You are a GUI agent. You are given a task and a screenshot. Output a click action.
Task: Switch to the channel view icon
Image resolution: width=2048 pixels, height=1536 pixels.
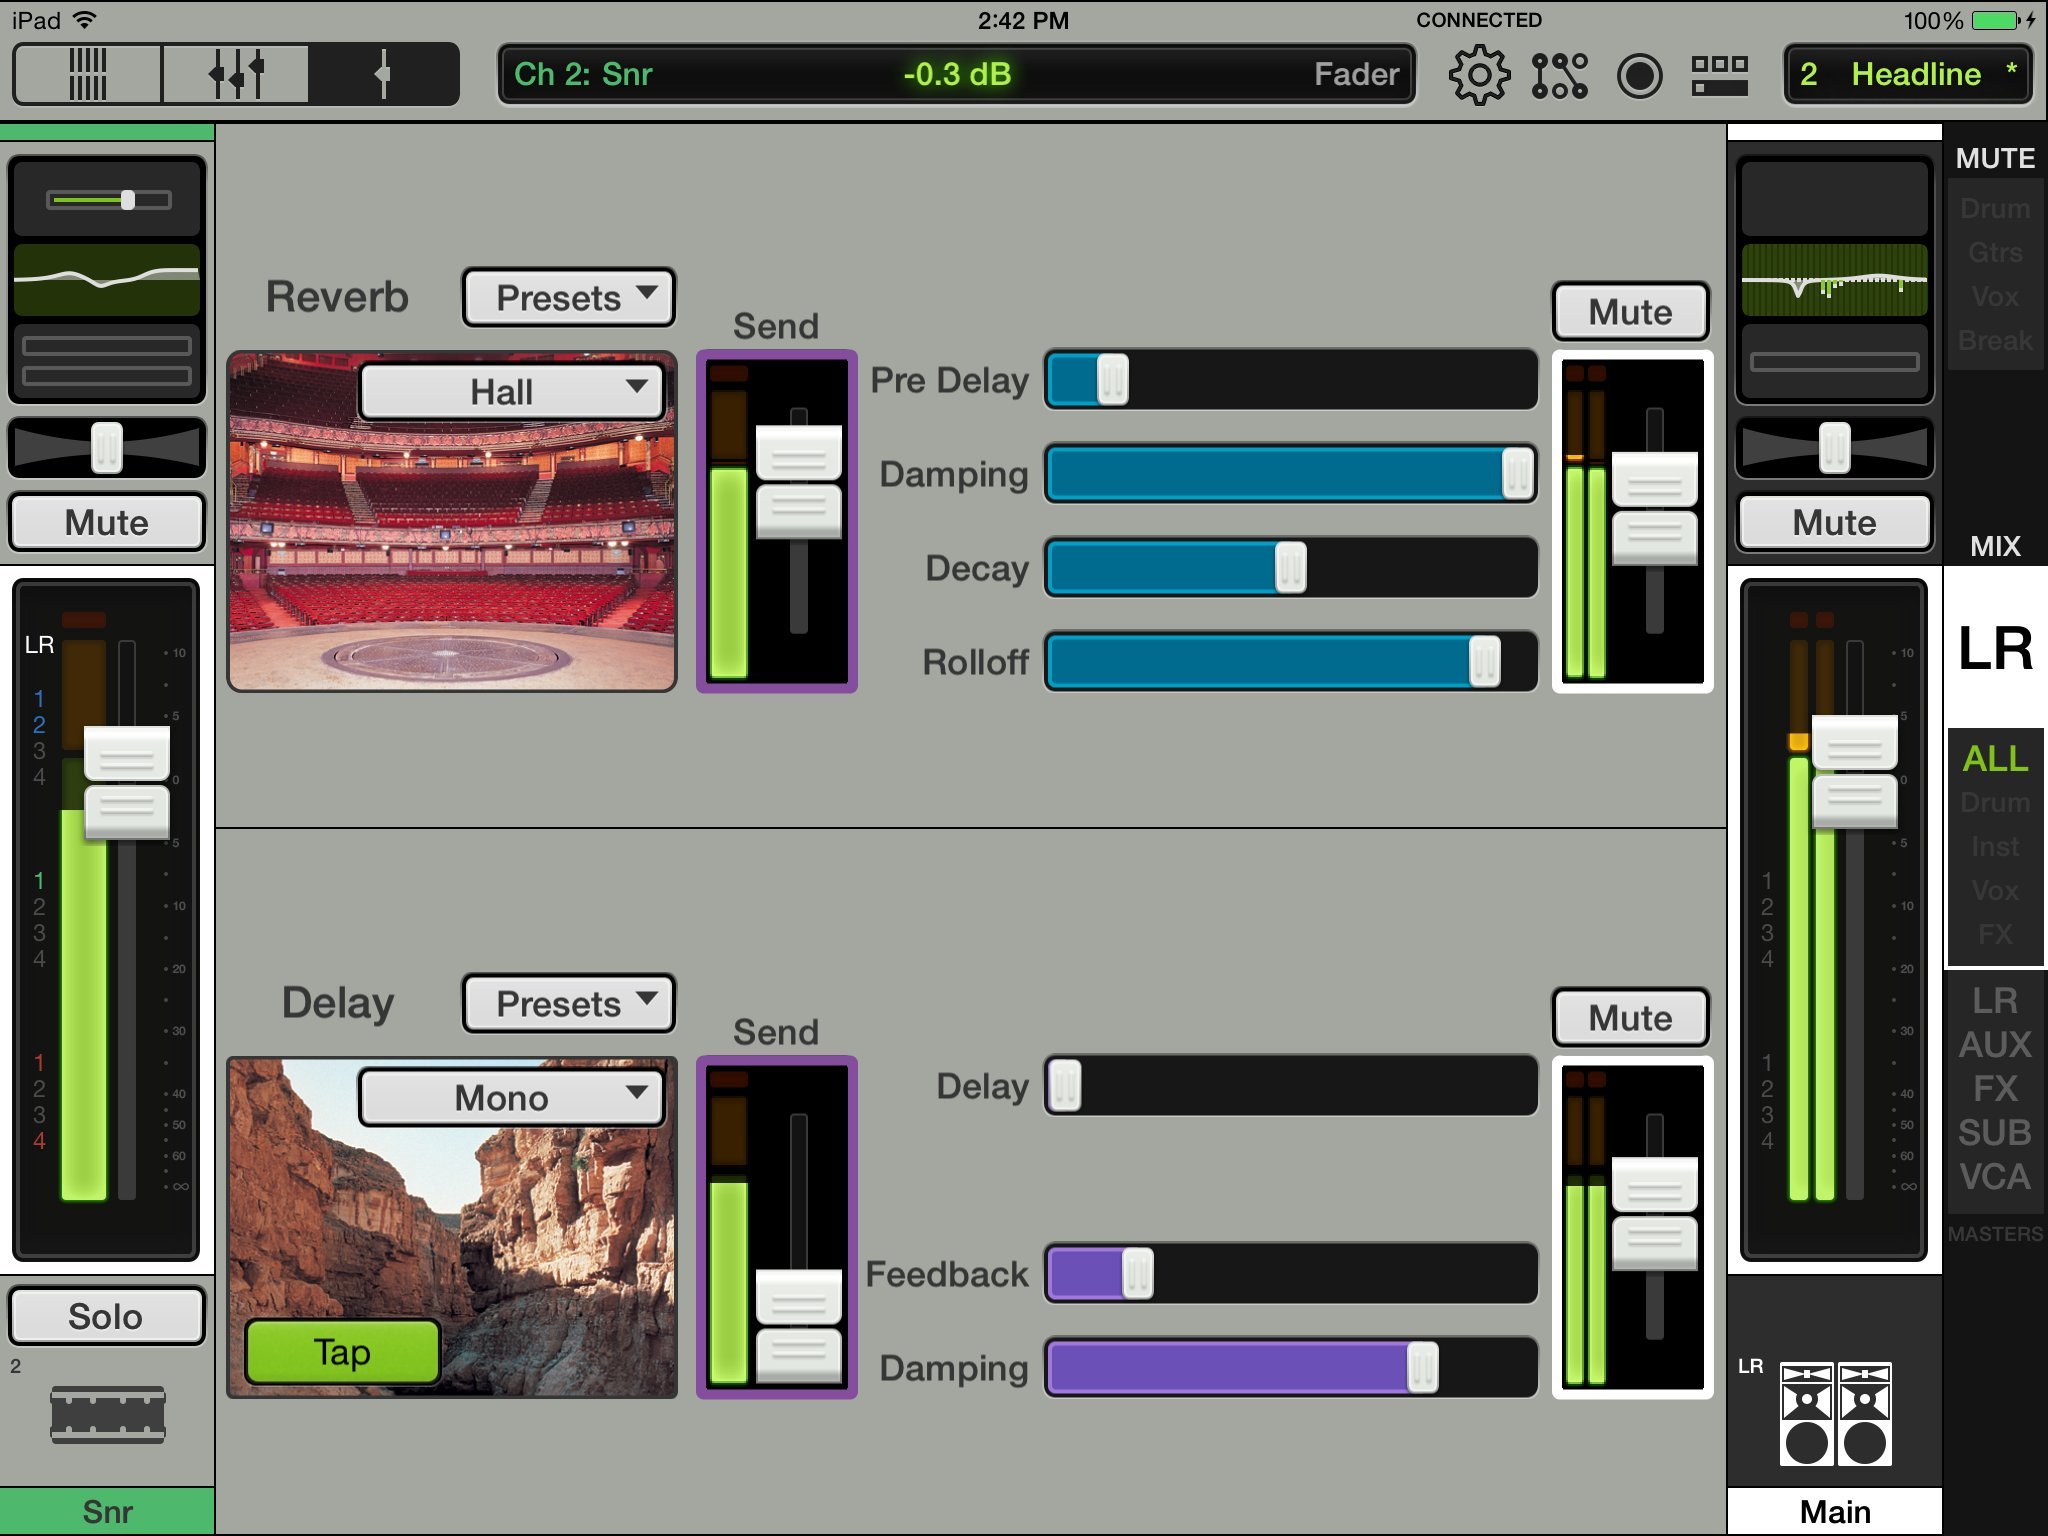click(236, 74)
